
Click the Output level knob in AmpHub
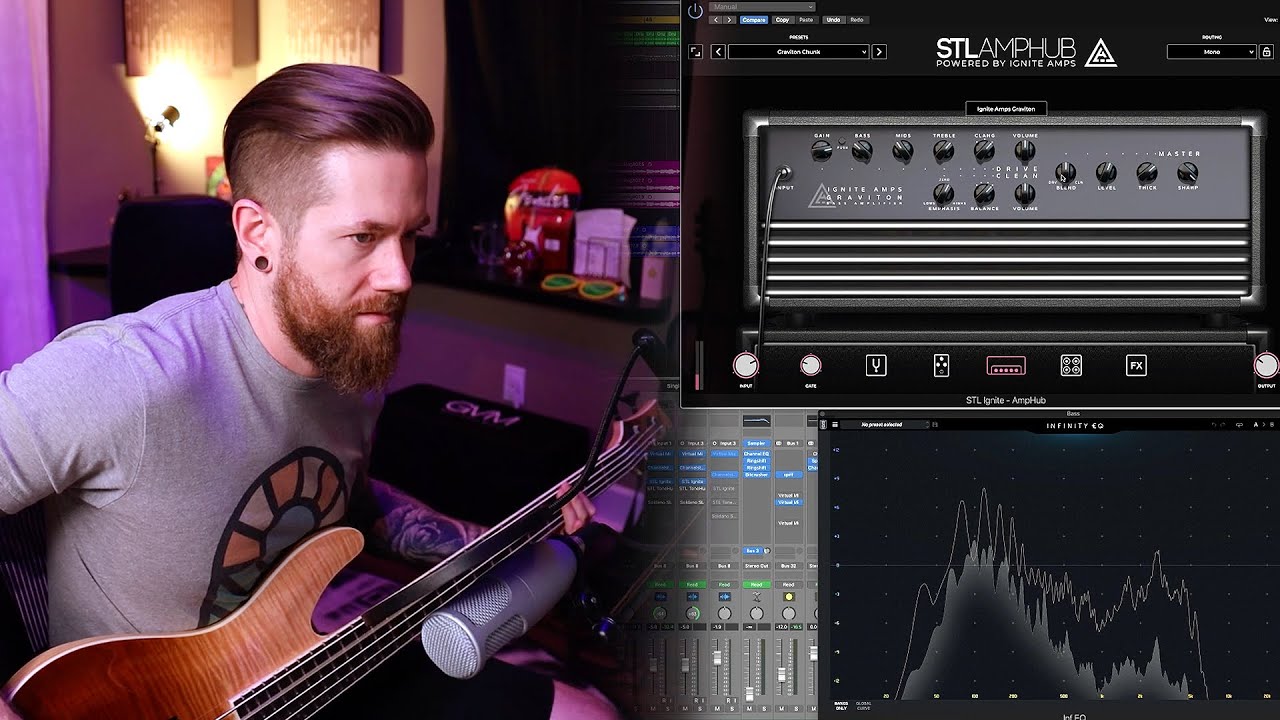1266,366
